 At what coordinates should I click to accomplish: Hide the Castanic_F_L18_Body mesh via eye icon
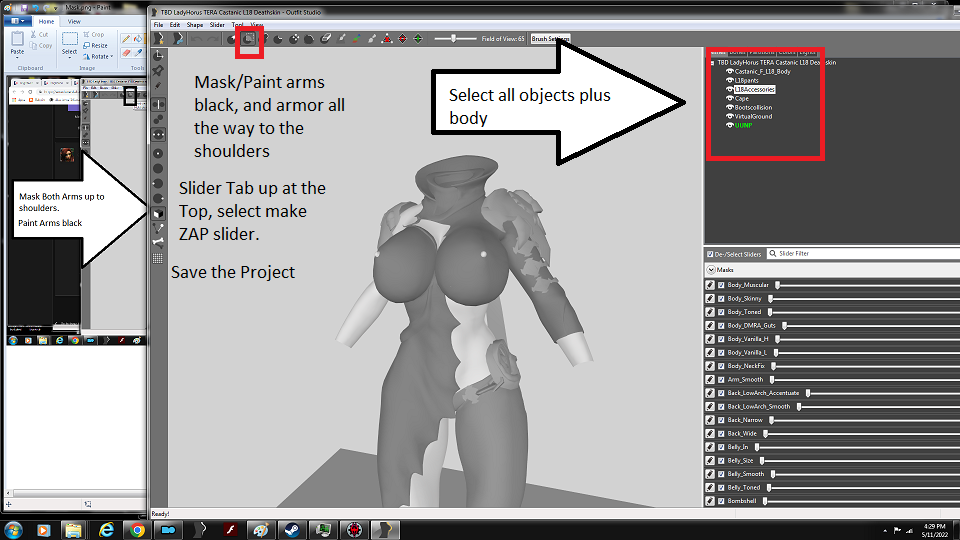click(x=729, y=71)
